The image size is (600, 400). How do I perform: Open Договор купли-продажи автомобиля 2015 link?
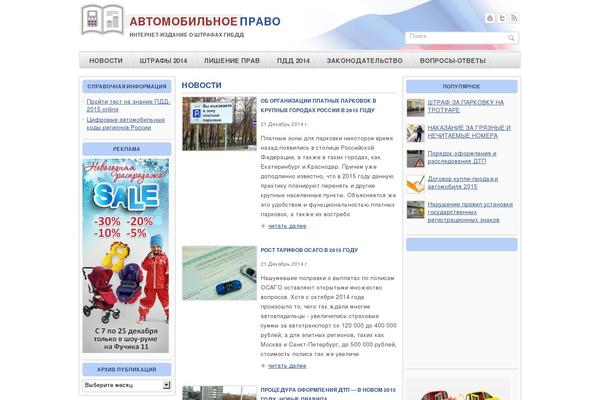[463, 183]
